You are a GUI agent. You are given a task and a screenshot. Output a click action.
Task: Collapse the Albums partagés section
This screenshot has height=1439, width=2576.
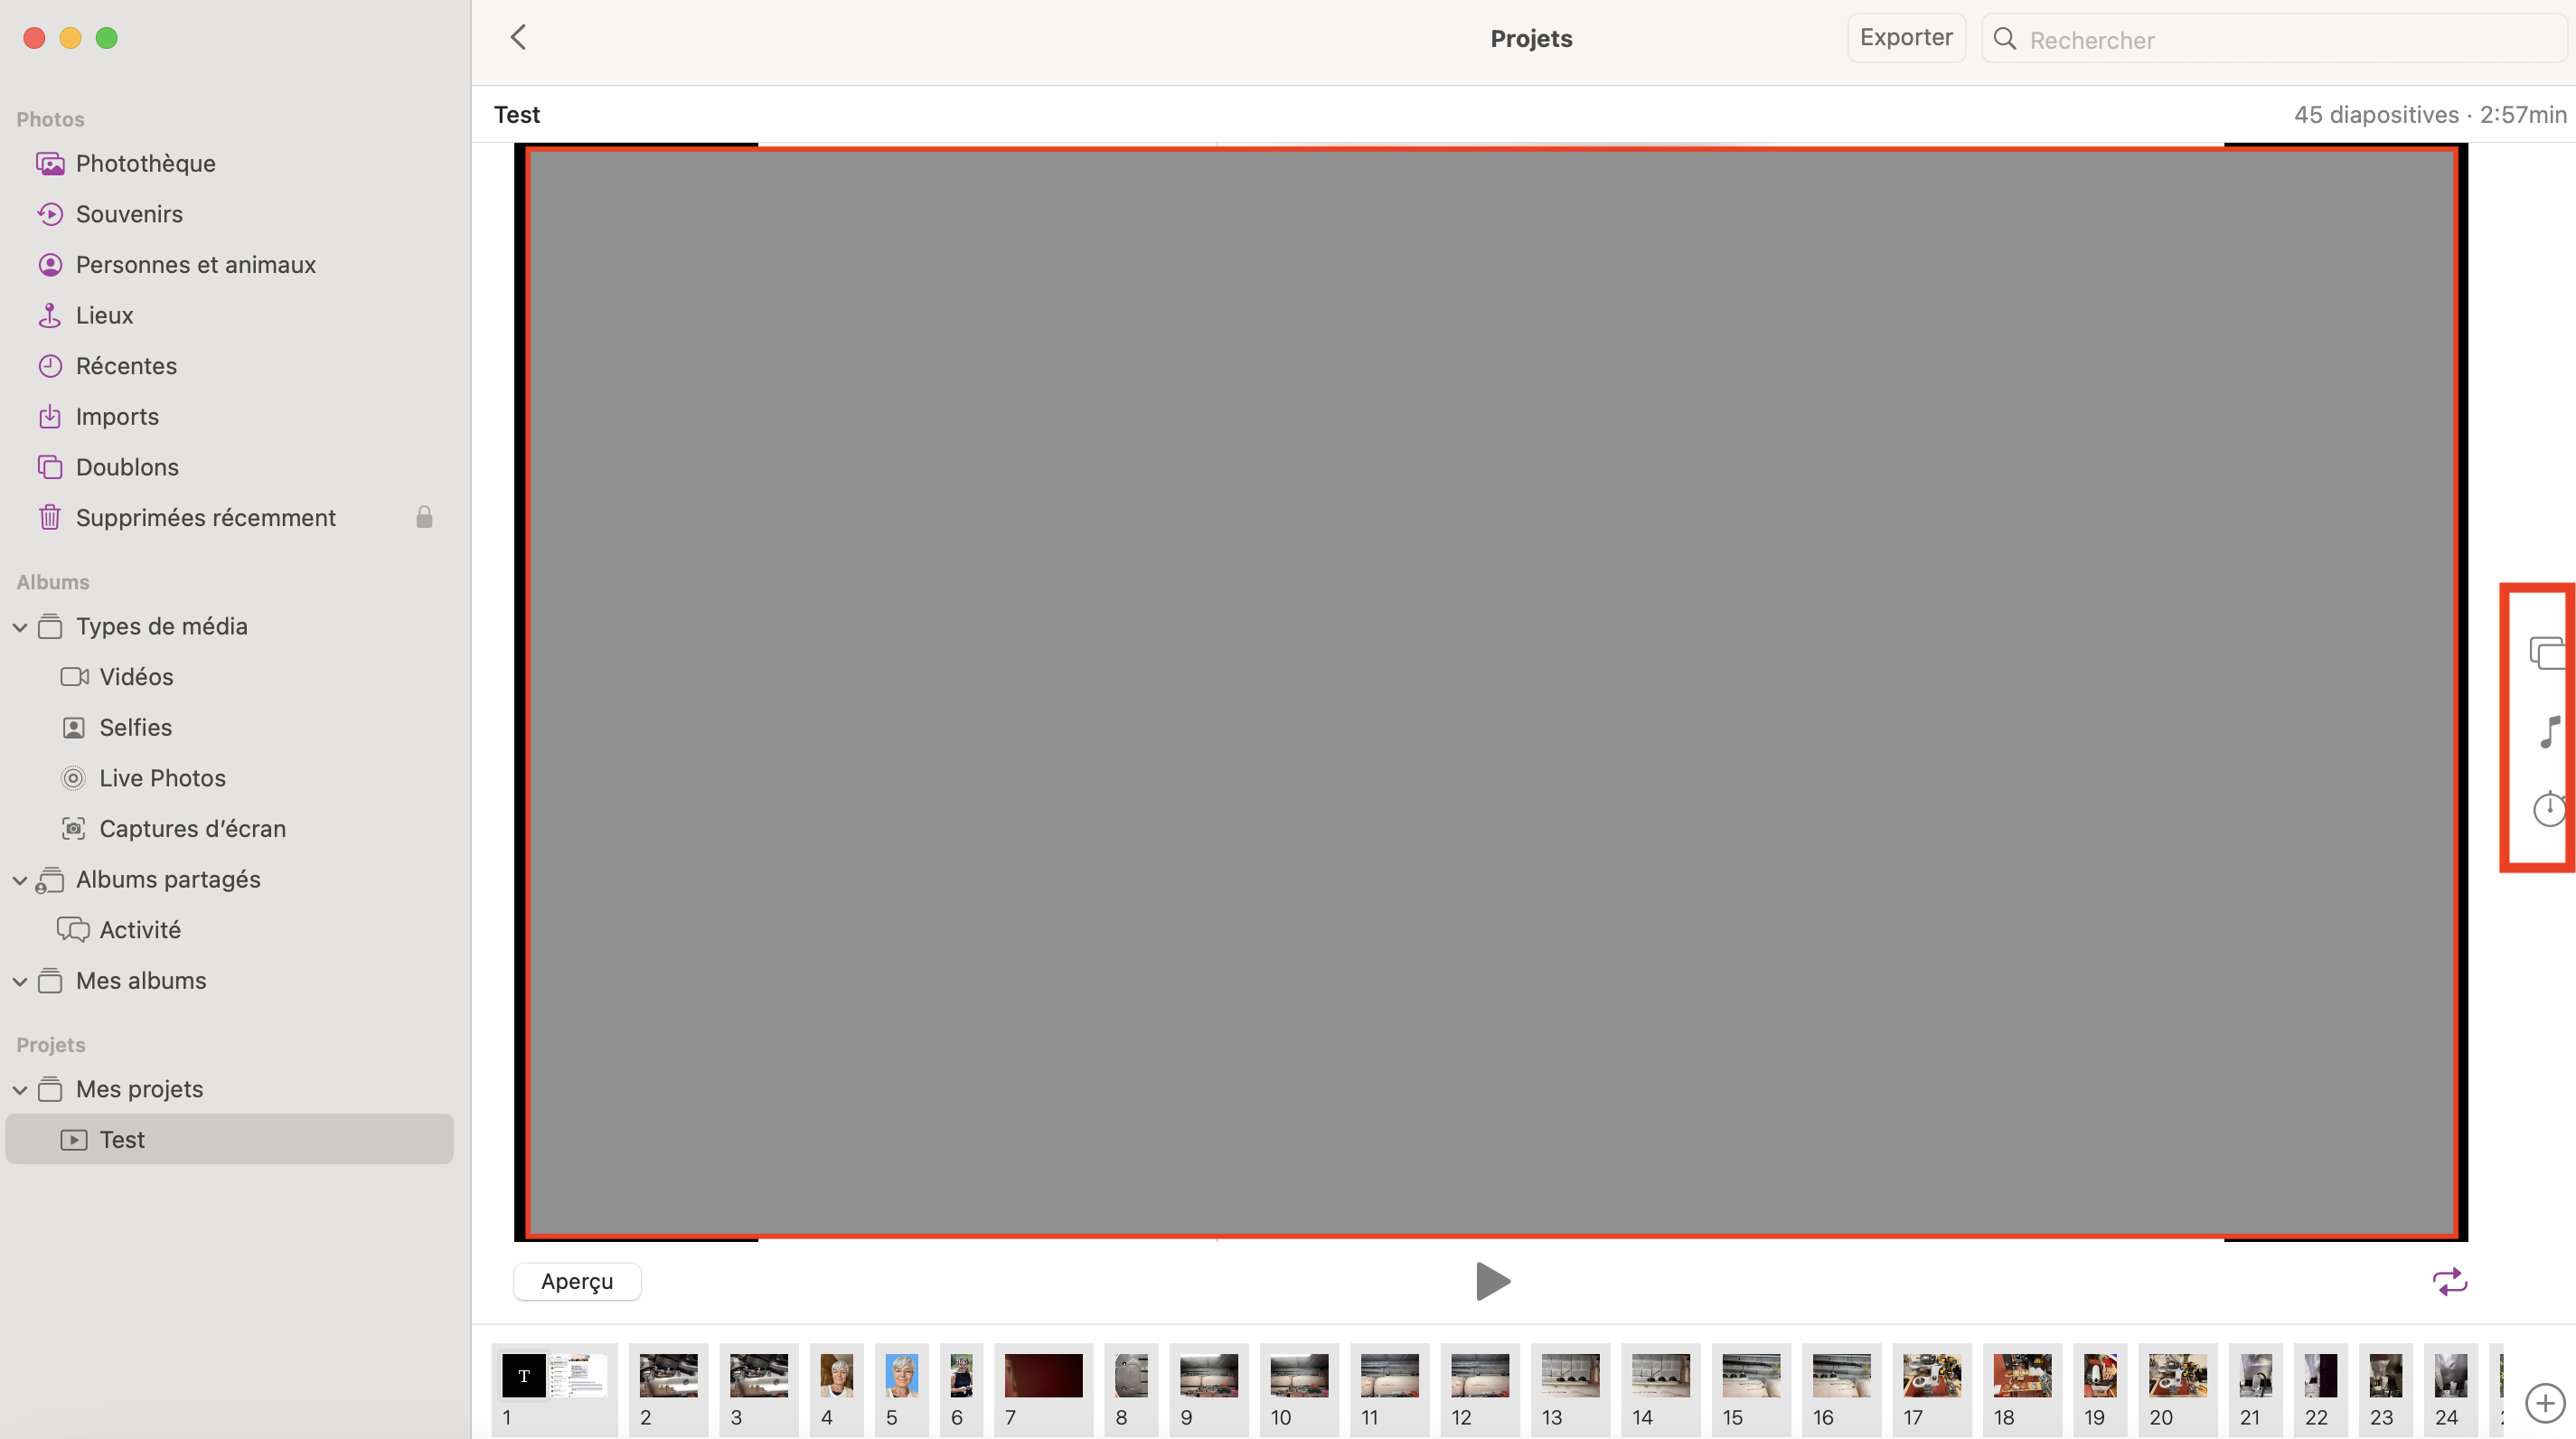click(20, 880)
